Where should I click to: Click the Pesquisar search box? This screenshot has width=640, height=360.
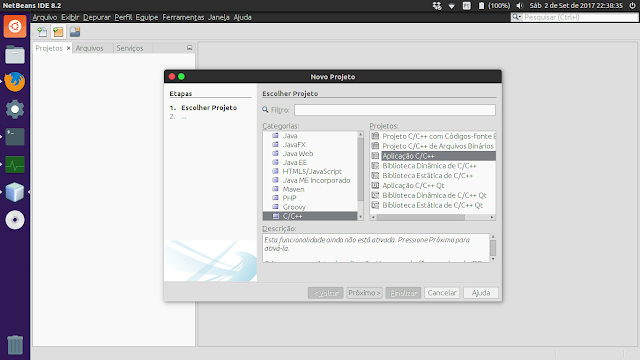575,17
